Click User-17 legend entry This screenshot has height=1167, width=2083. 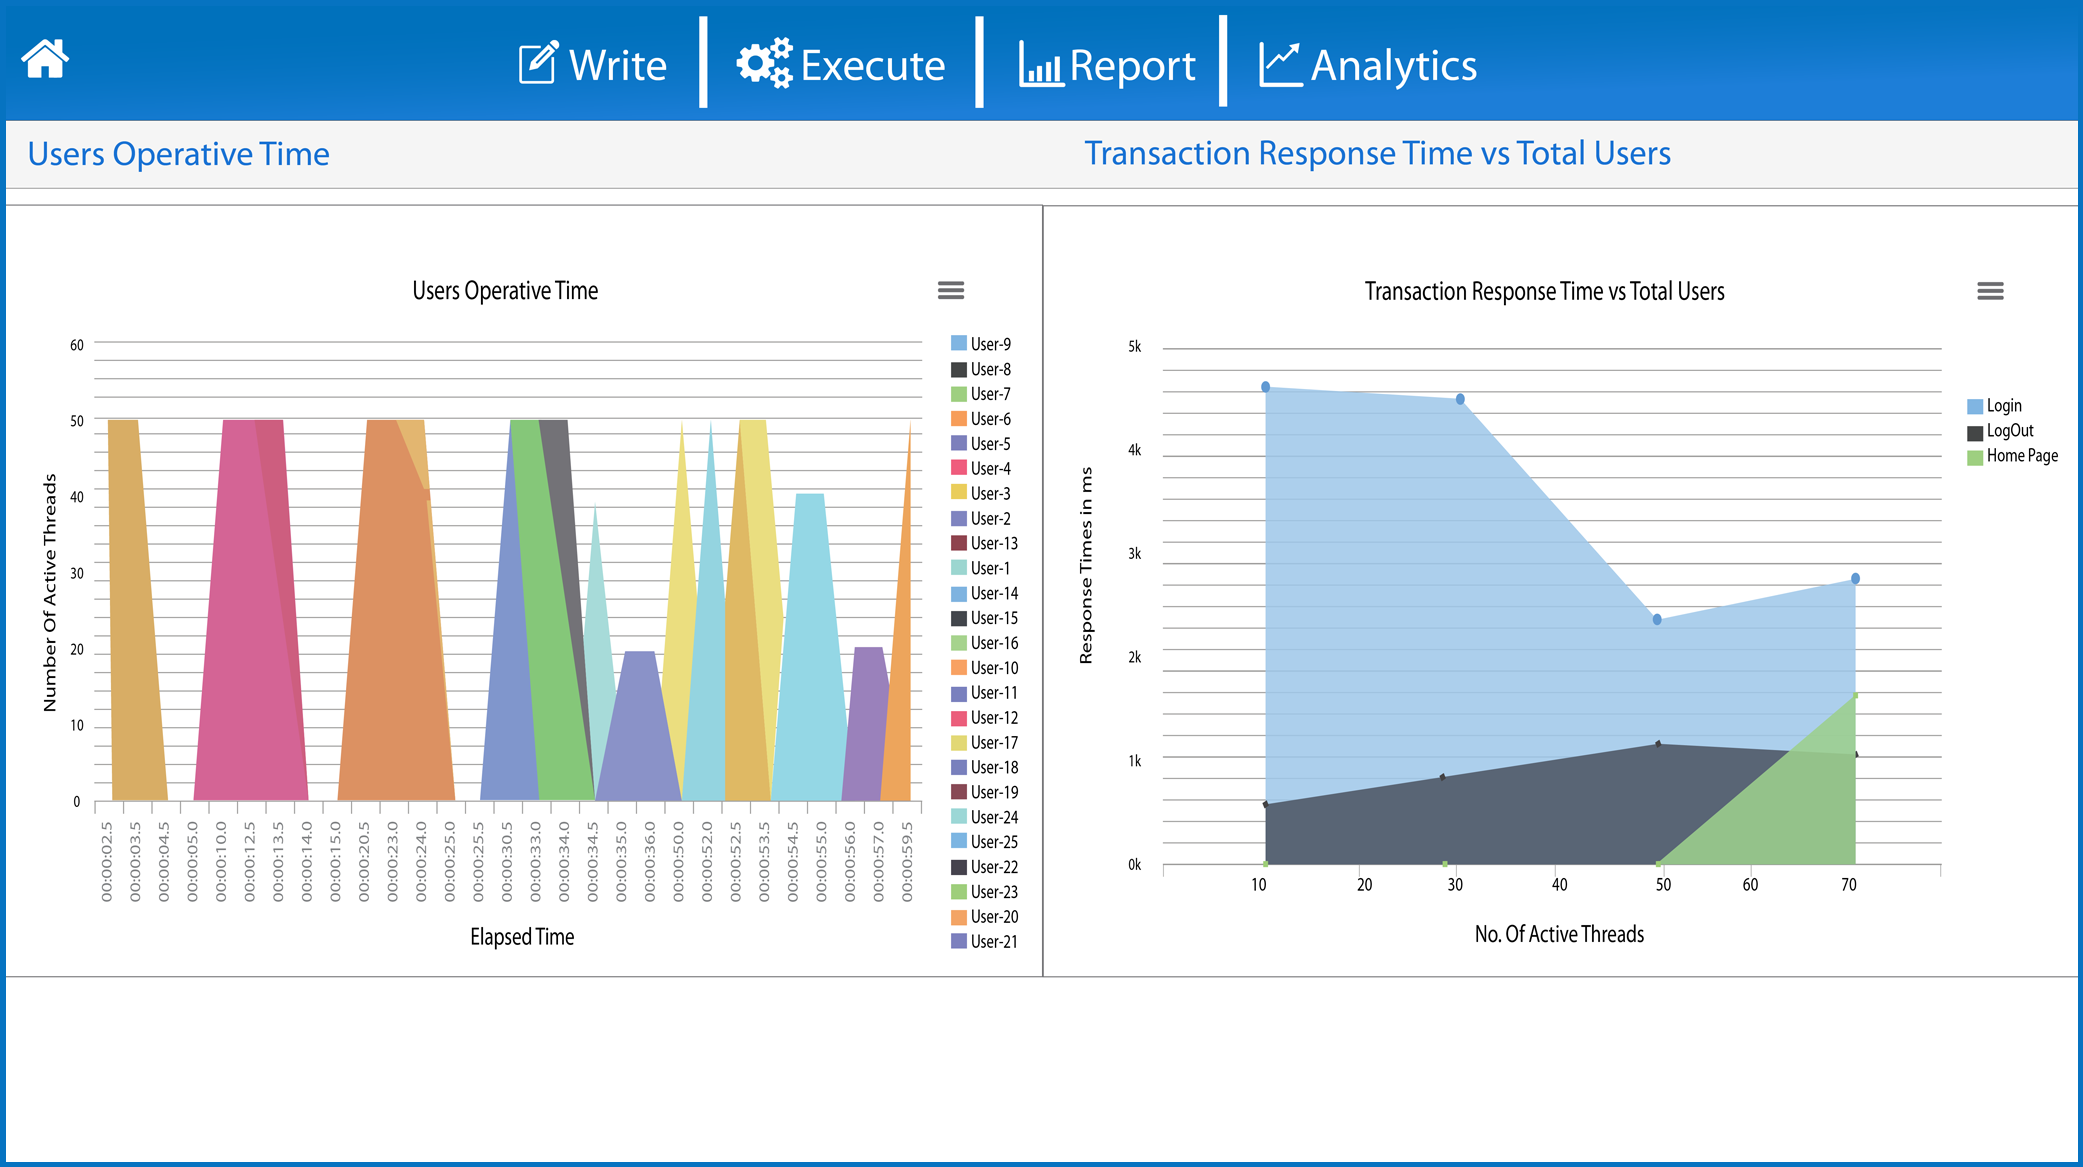985,743
